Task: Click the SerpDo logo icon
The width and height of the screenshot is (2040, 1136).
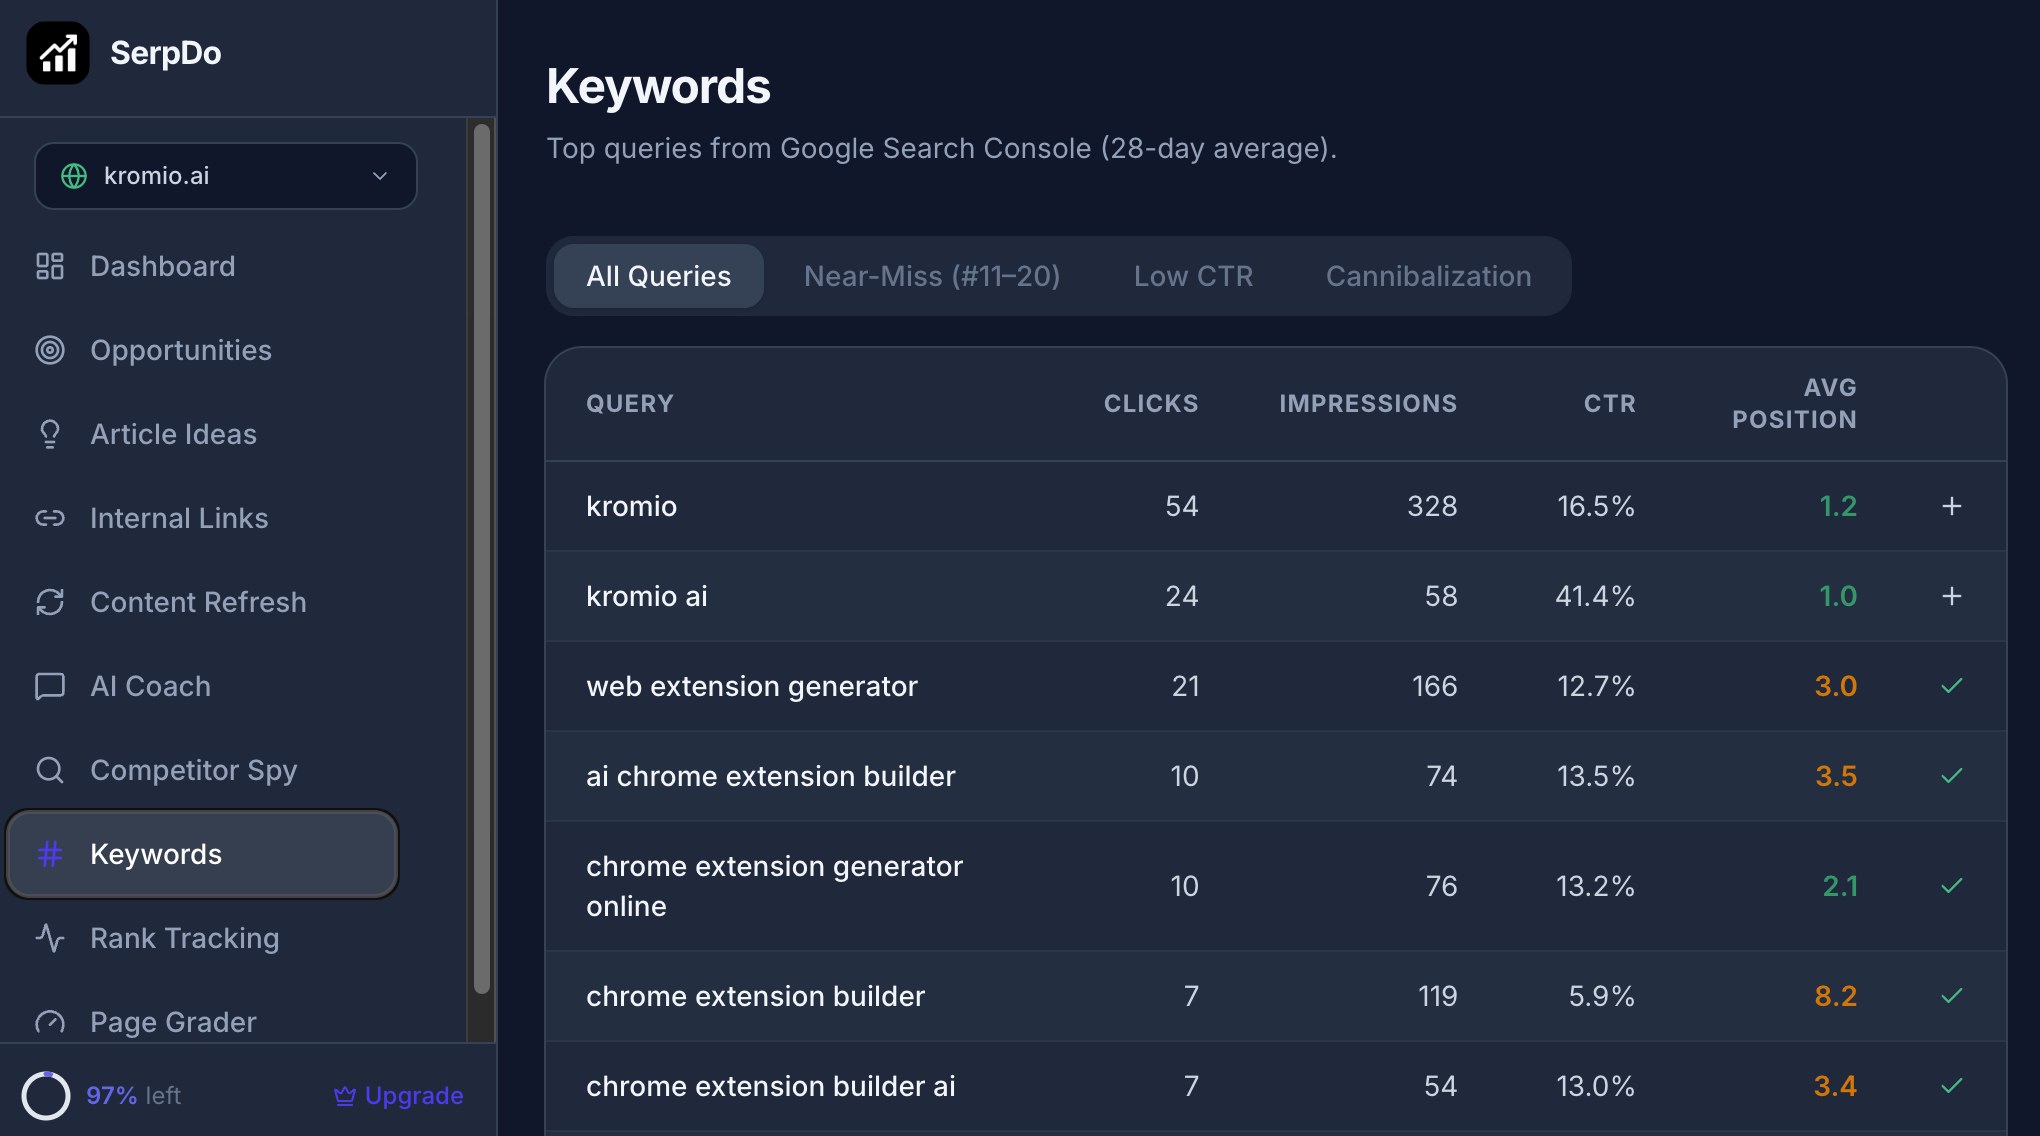Action: point(58,53)
